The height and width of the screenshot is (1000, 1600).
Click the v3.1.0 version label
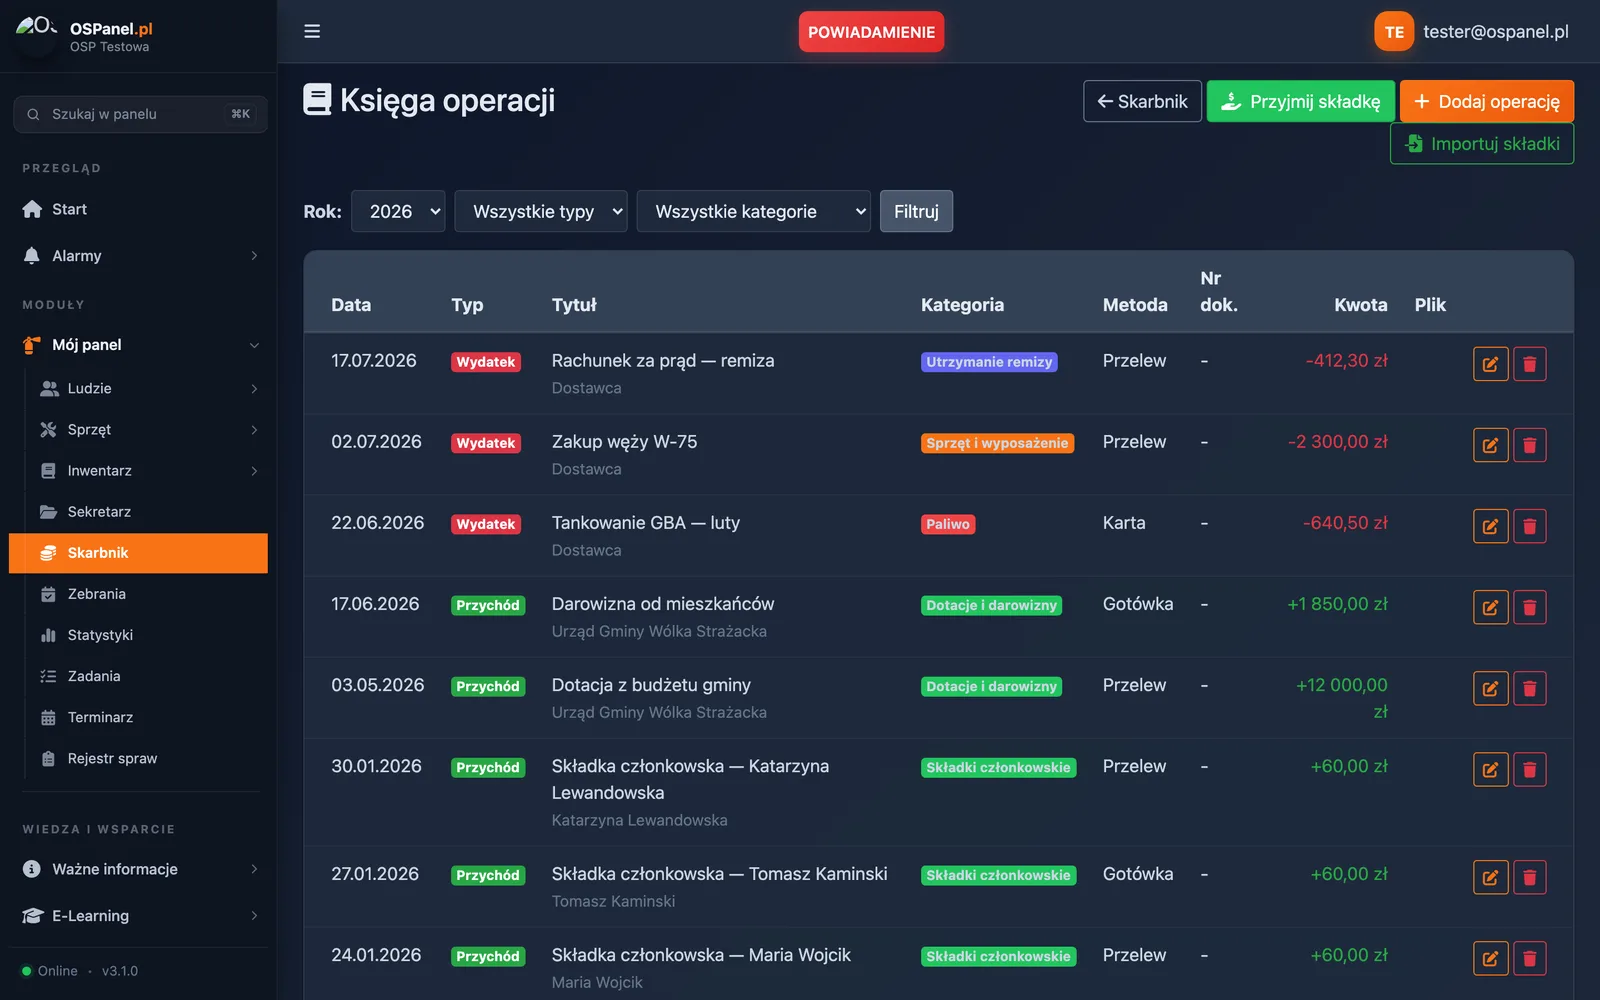point(120,971)
